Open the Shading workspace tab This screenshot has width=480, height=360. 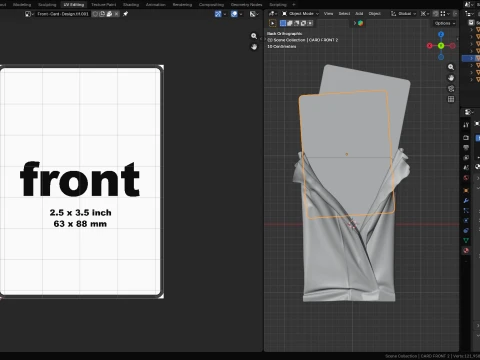(131, 5)
